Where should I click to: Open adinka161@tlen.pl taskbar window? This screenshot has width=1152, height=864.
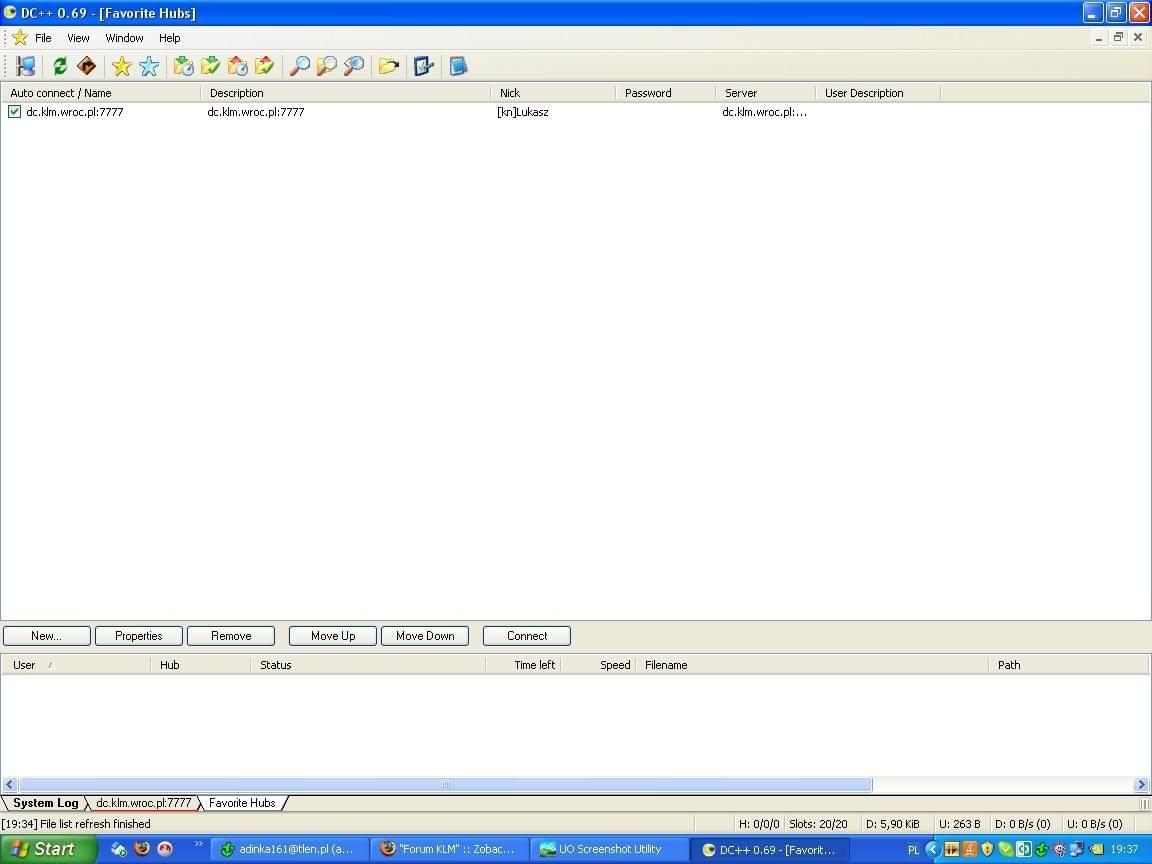(x=289, y=849)
